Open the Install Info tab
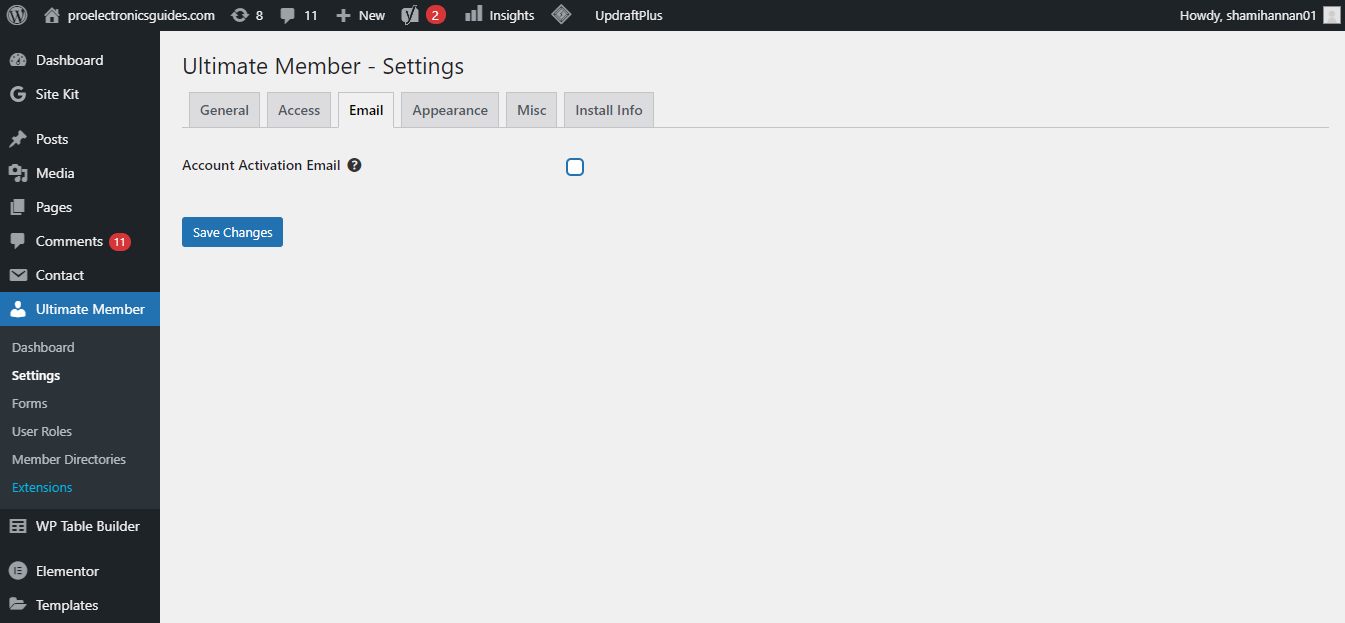This screenshot has height=623, width=1345. [x=609, y=110]
